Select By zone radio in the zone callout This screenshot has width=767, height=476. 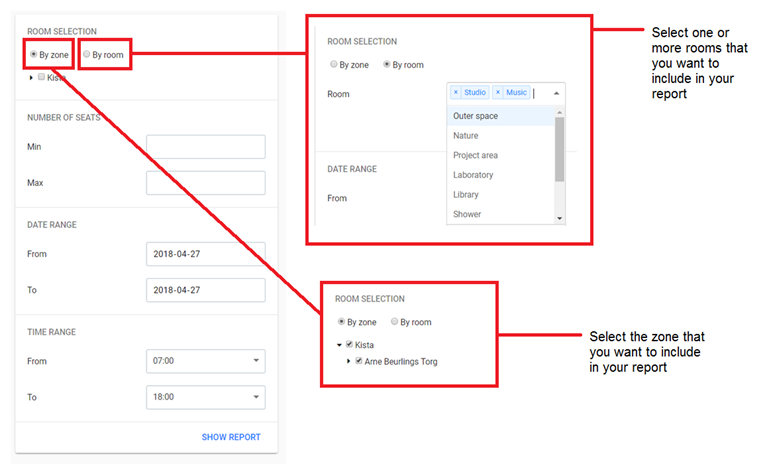pyautogui.click(x=341, y=321)
